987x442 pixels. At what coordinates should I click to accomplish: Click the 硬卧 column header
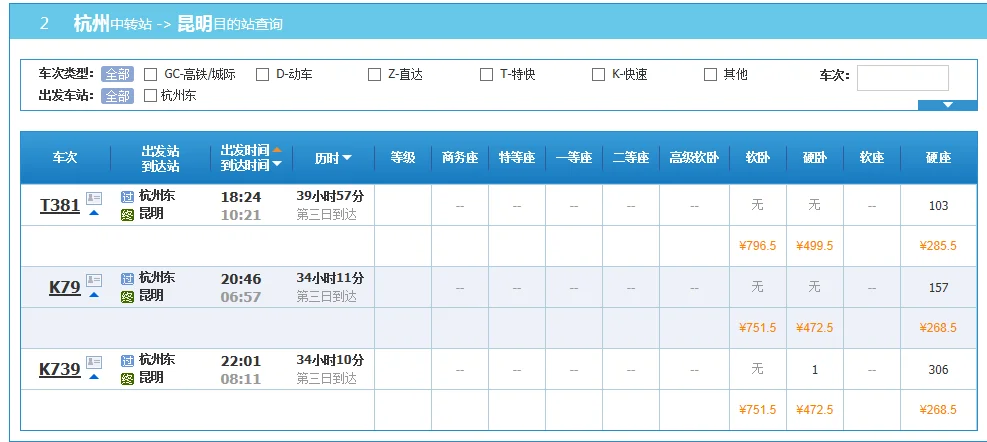click(x=815, y=158)
